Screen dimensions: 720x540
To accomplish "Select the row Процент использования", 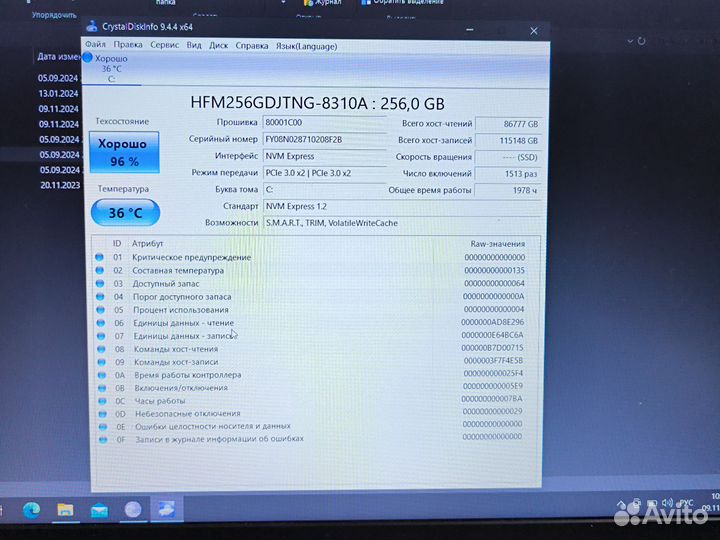I will pyautogui.click(x=310, y=309).
